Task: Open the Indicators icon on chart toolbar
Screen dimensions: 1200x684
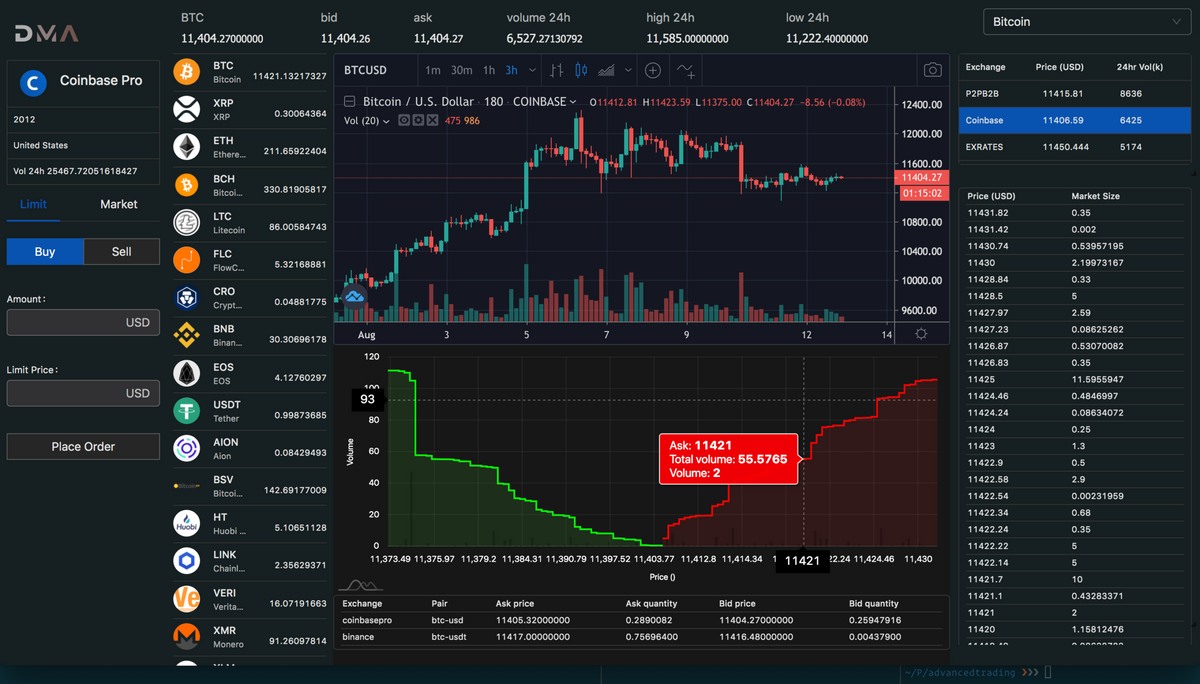Action: click(686, 70)
